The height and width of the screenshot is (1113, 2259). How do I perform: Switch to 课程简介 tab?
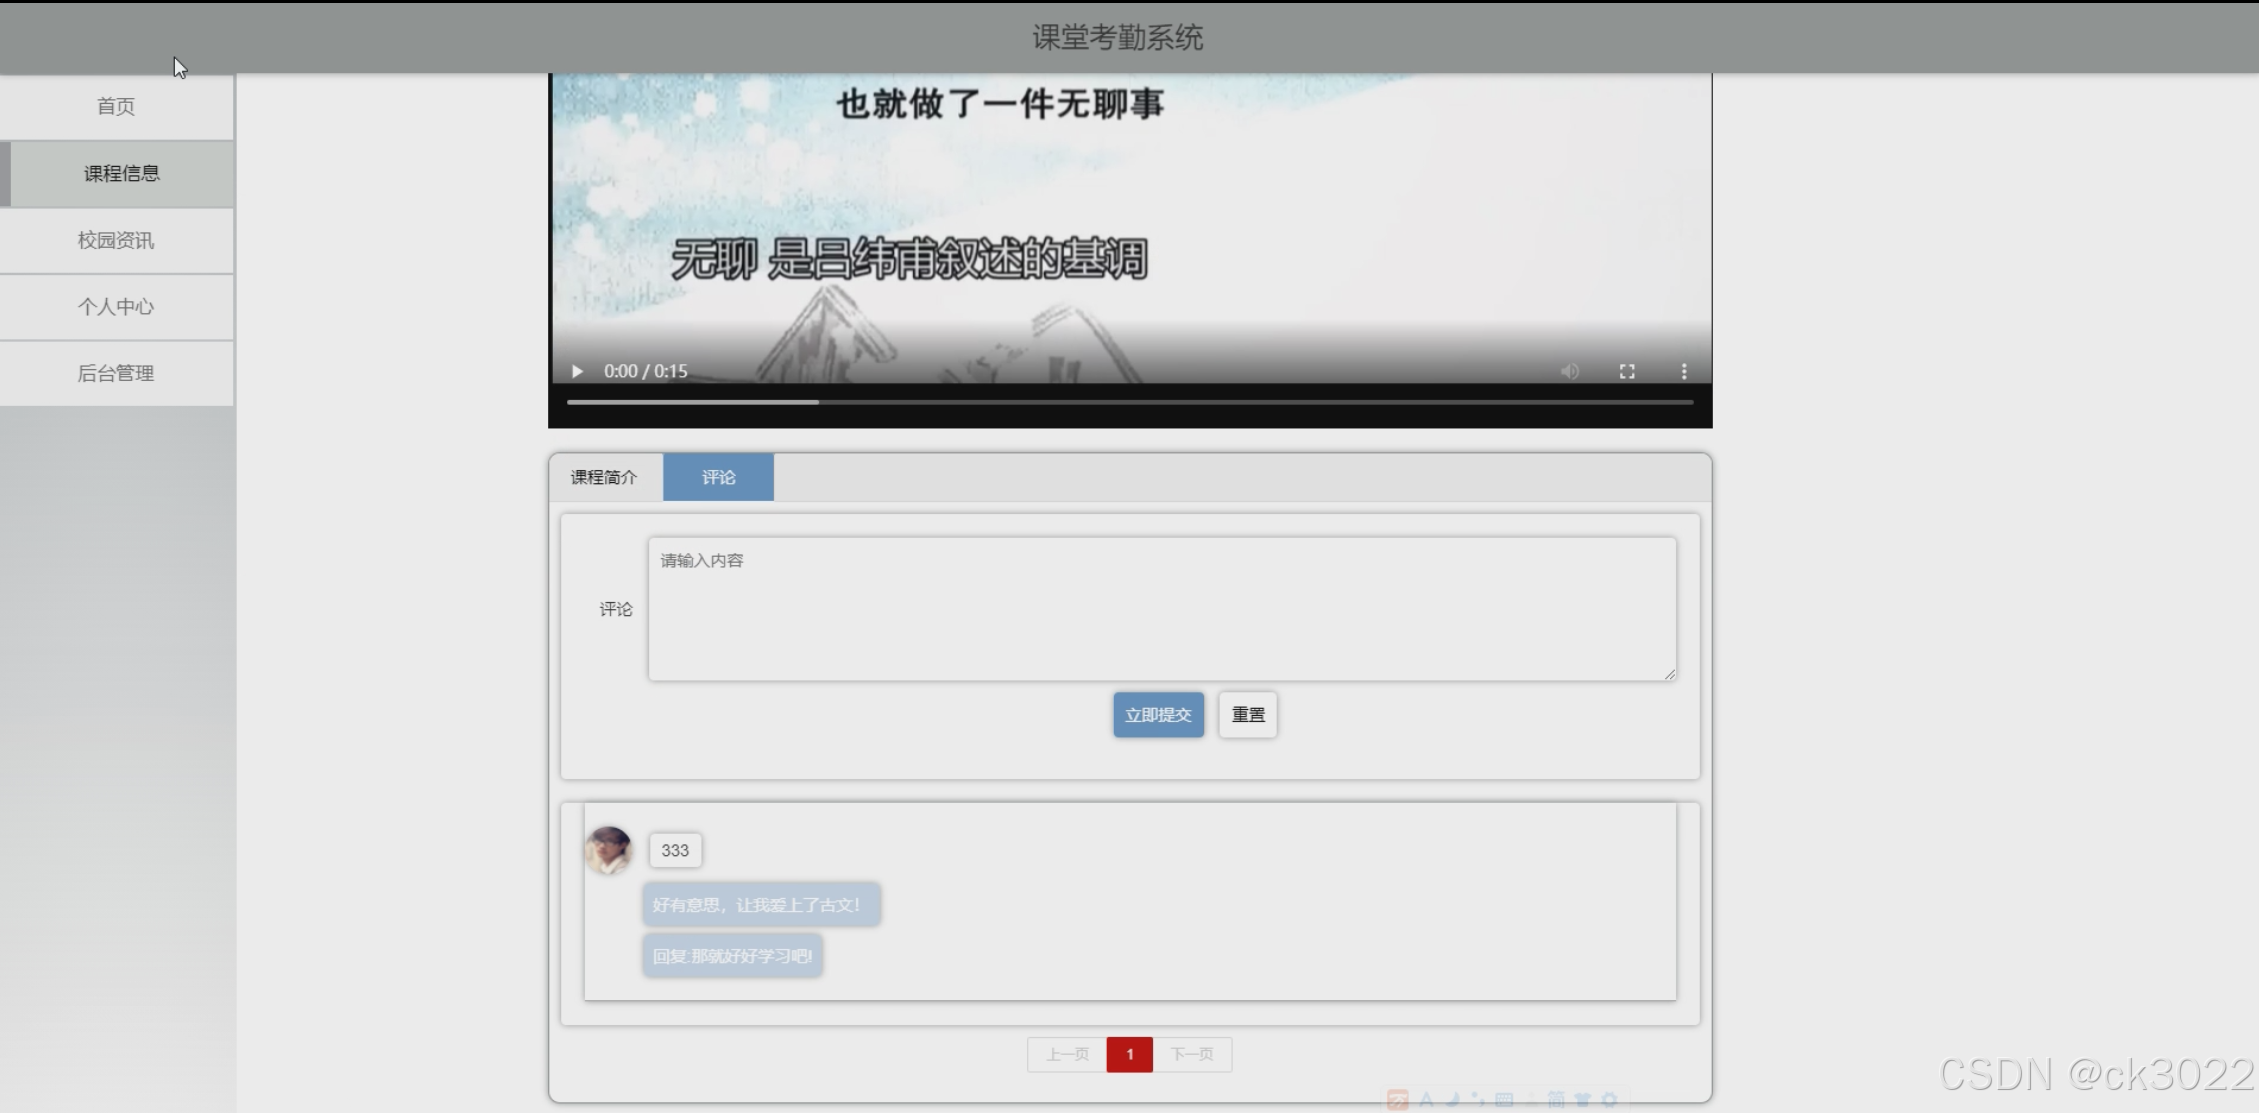(604, 477)
